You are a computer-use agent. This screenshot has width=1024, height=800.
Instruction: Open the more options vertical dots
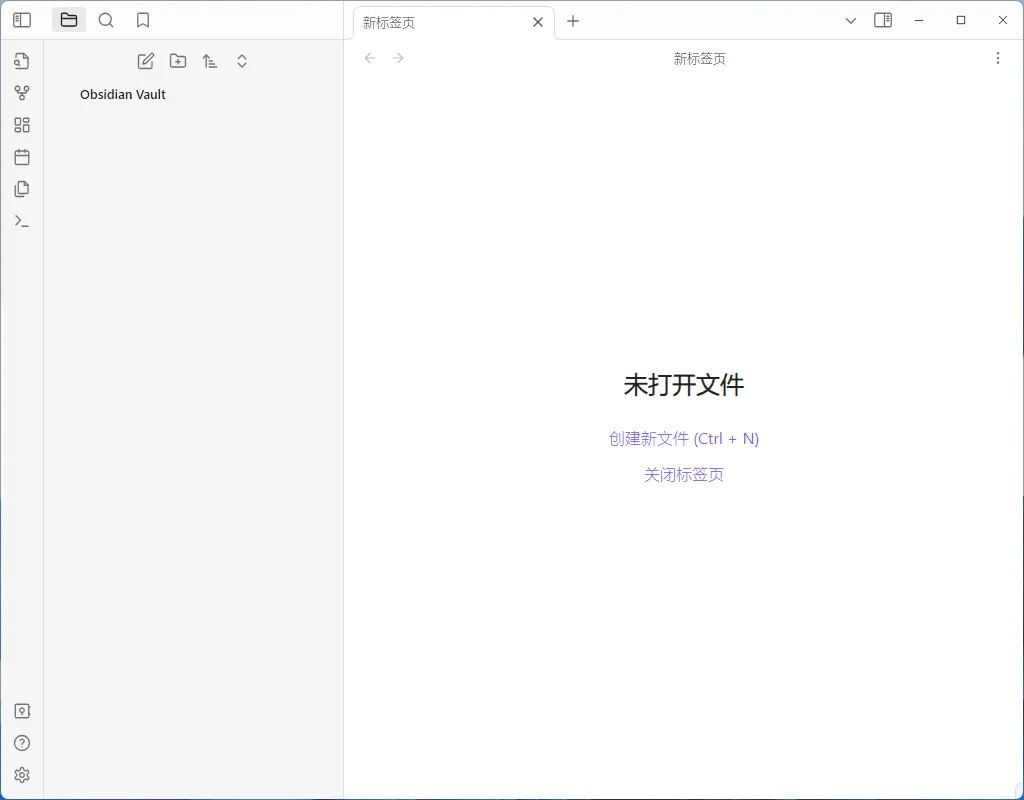[x=997, y=58]
